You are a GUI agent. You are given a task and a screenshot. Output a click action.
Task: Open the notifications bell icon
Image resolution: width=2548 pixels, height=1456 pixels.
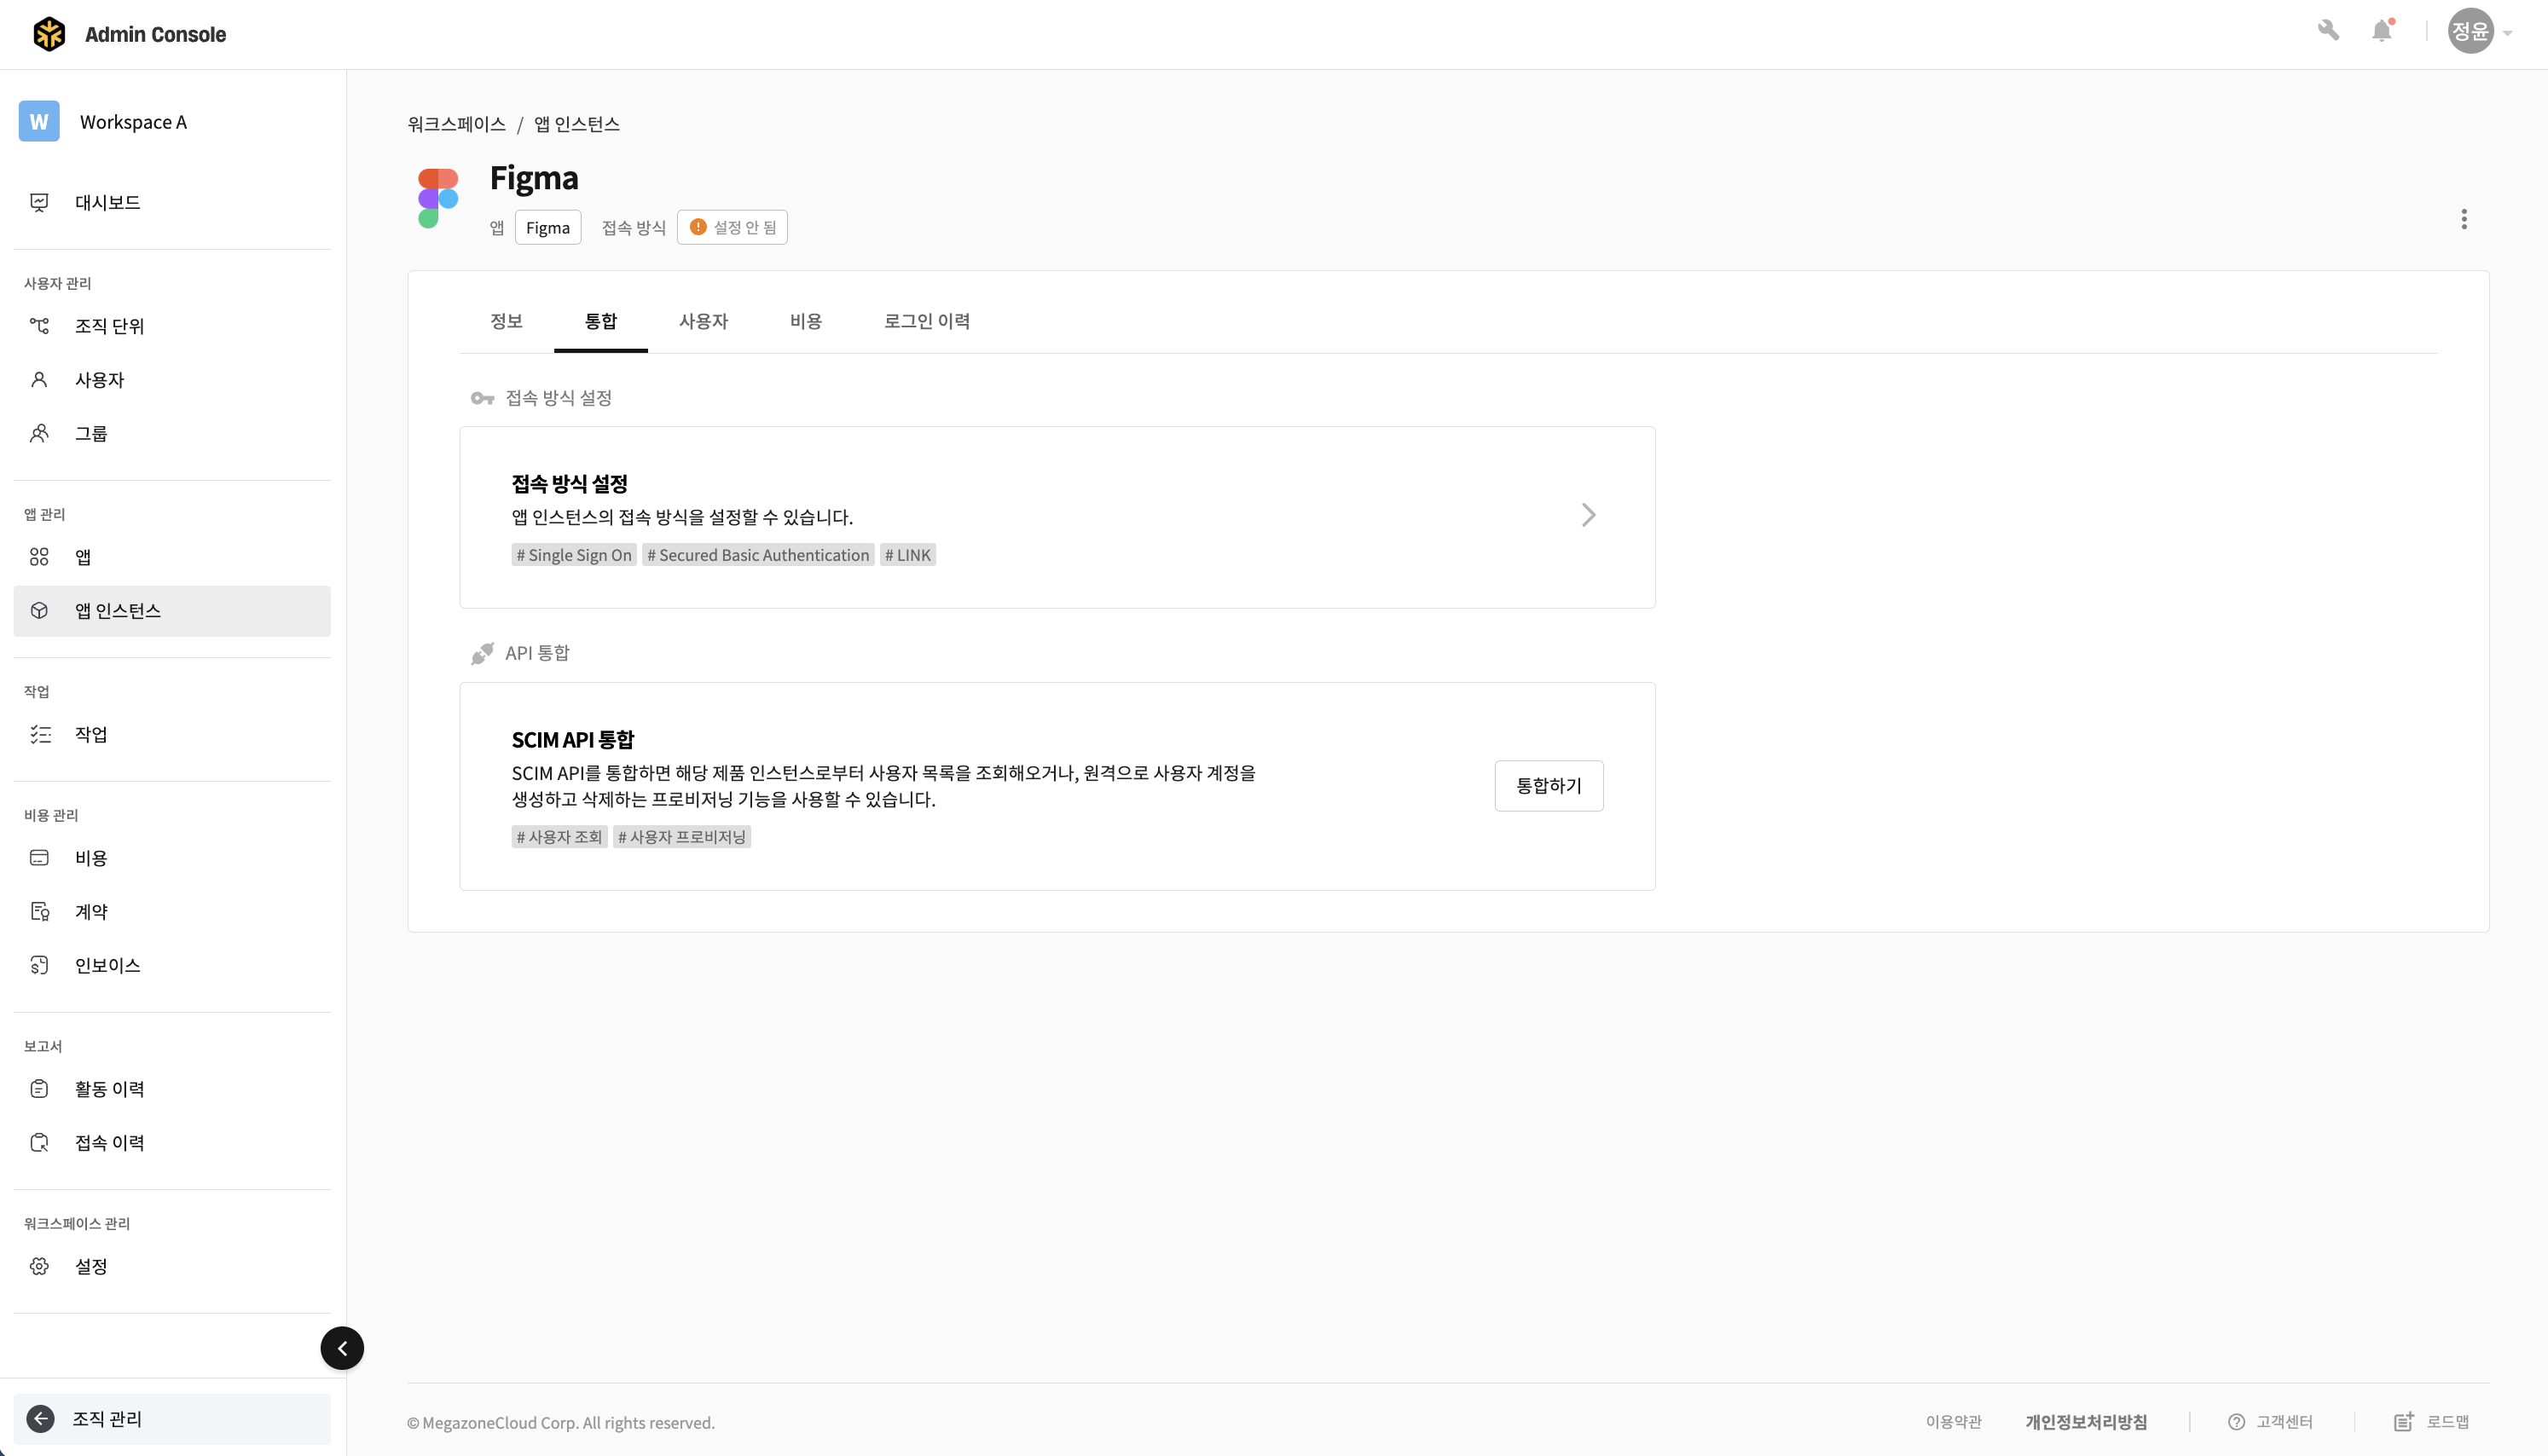click(2382, 31)
